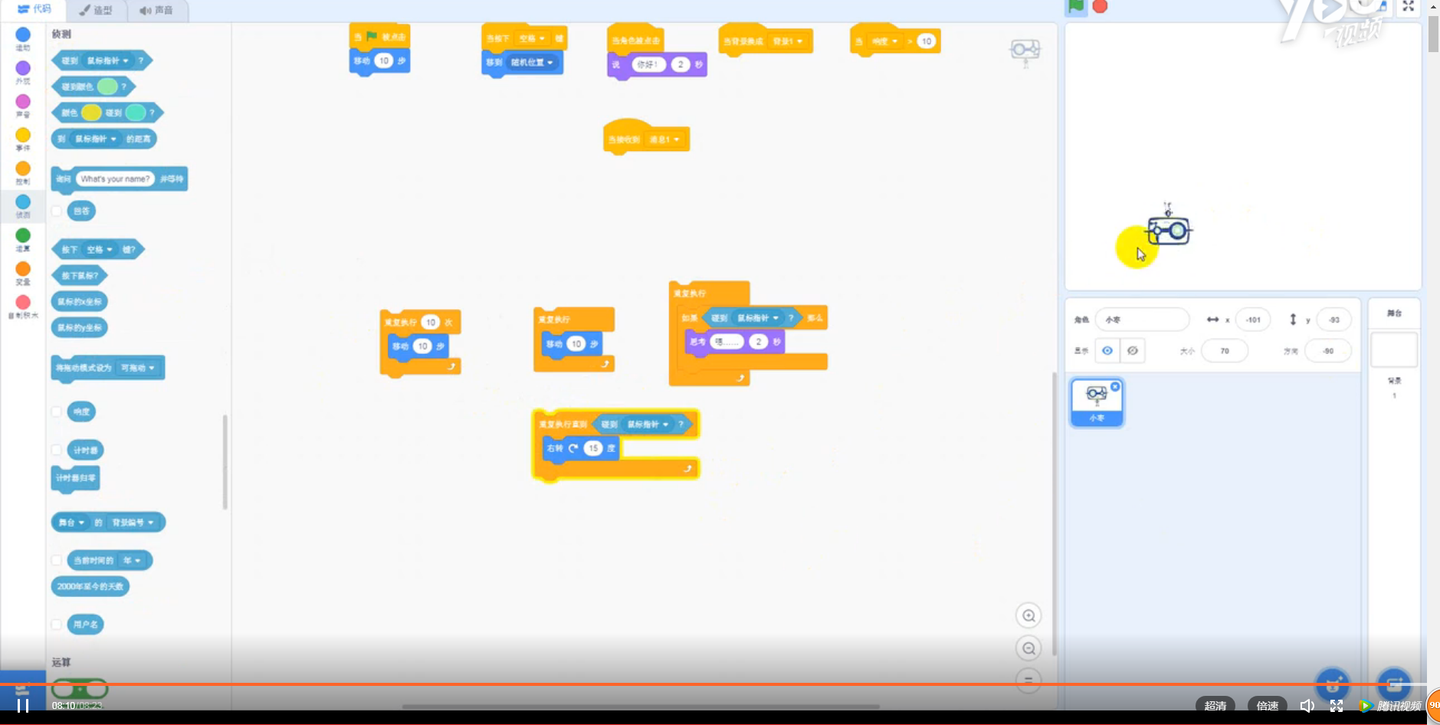1440x725 pixels.
Task: Switch to the 代码 (Code) tab
Action: click(x=35, y=9)
